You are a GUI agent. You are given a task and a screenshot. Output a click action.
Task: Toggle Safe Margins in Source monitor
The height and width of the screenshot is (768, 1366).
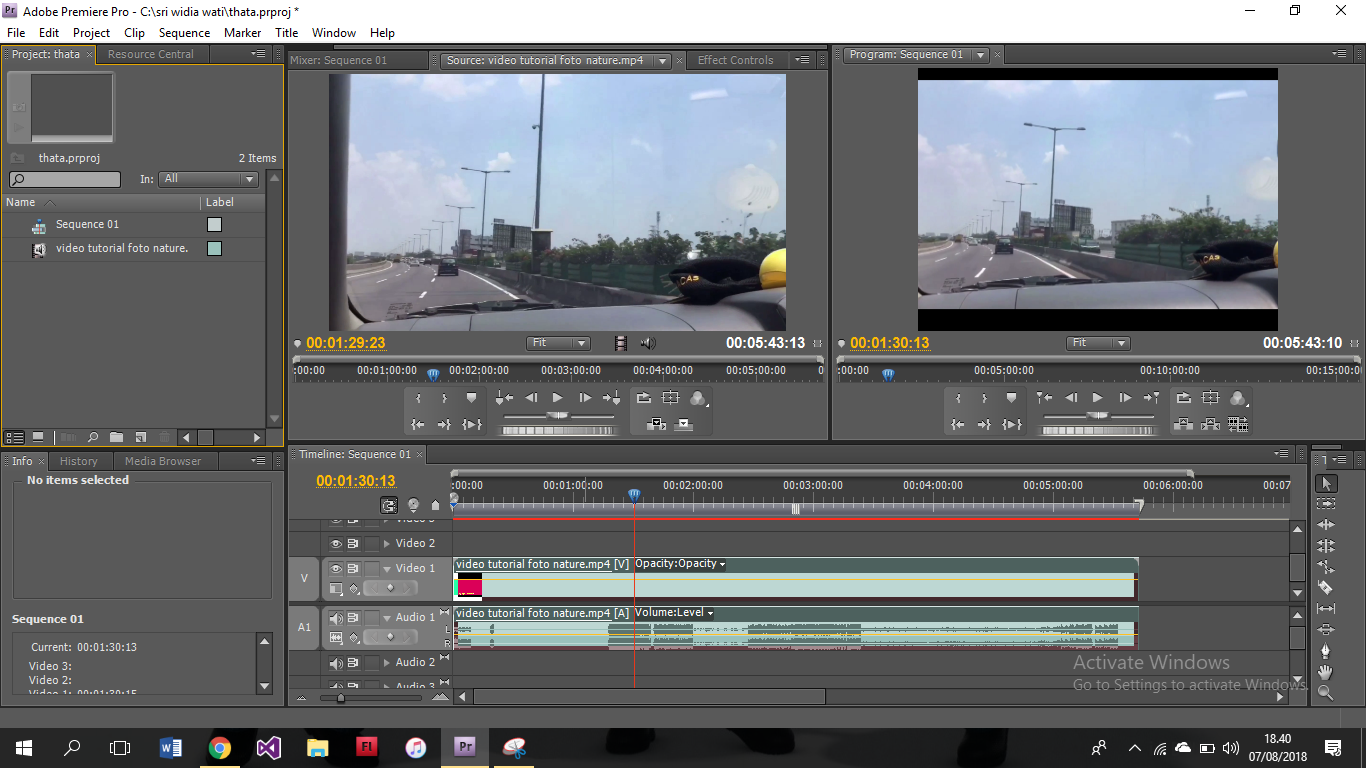coord(671,397)
